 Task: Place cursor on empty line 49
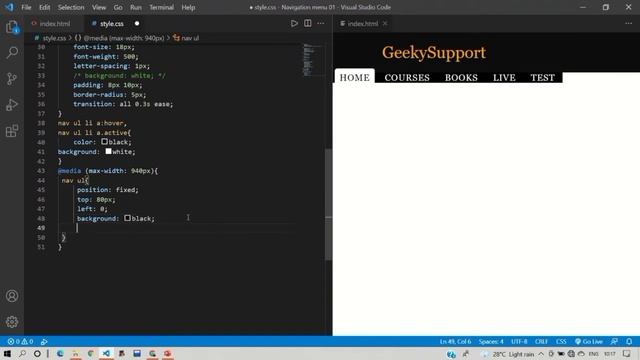[176, 228]
